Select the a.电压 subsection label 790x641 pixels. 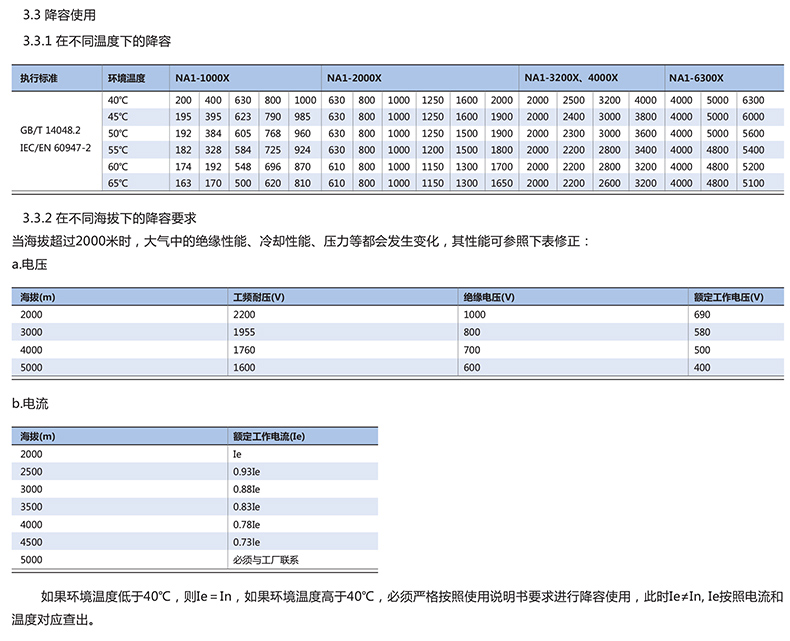point(30,265)
